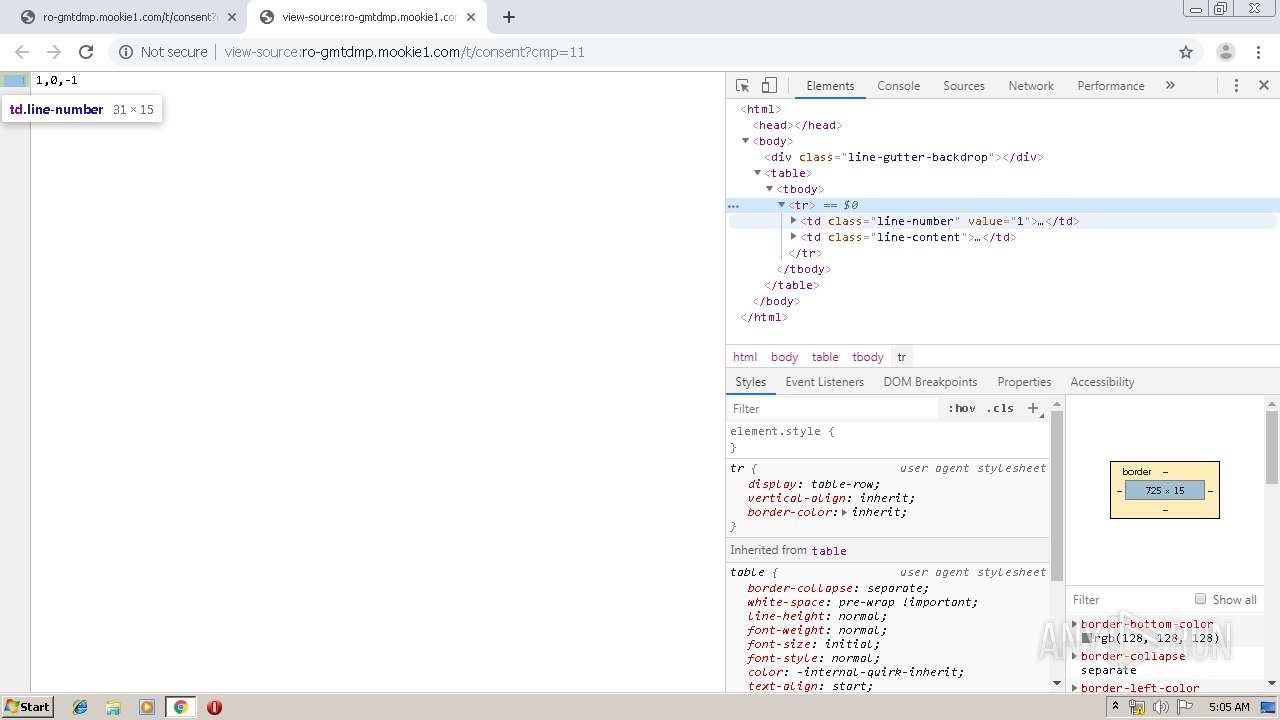This screenshot has height=720, width=1280.
Task: Open the Not secure site info
Action: 163,52
